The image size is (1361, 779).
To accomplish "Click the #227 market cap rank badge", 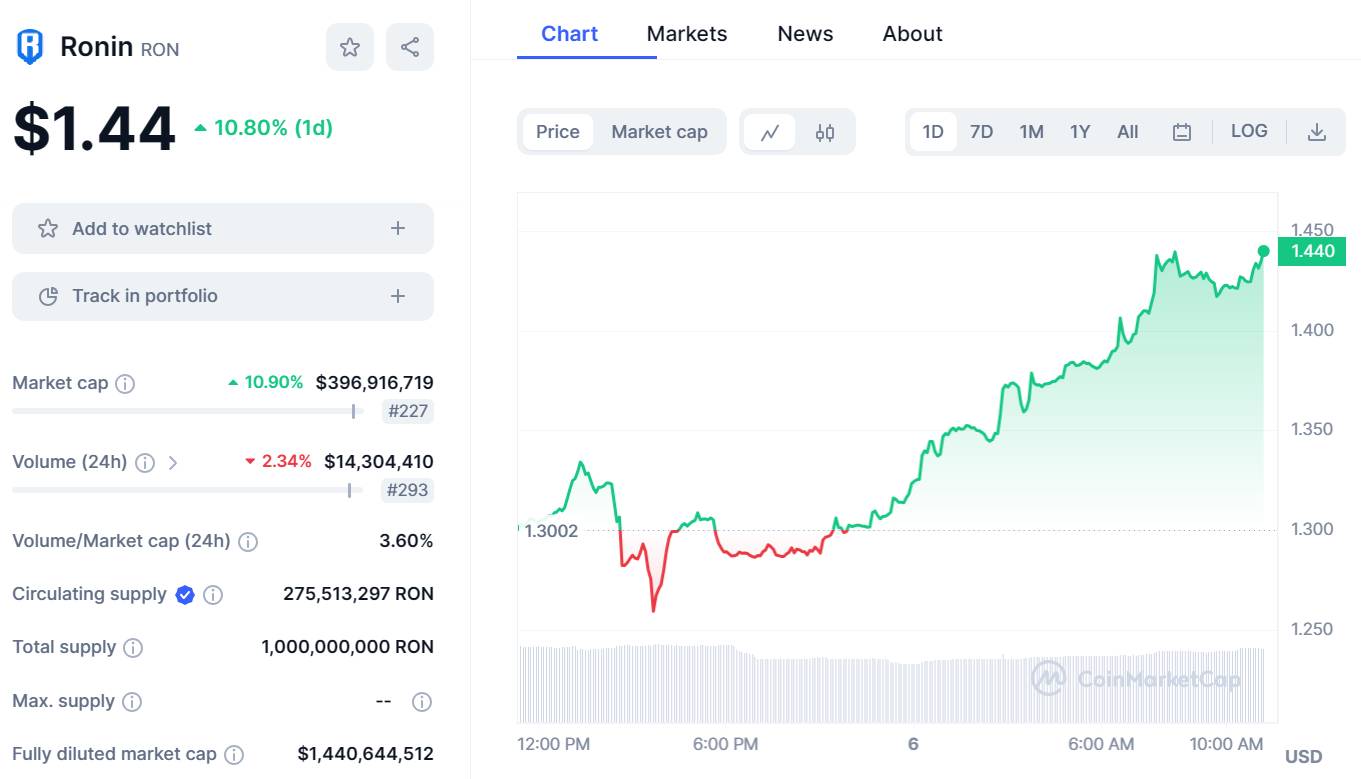I will pyautogui.click(x=408, y=411).
